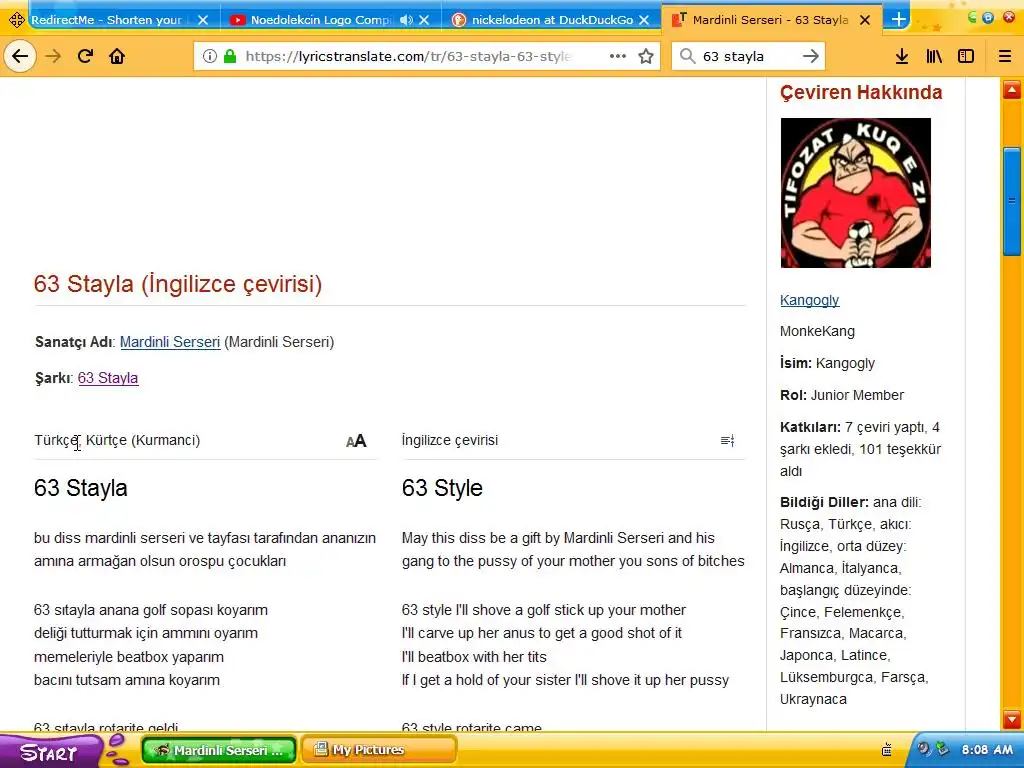
Task: Open the page actions three-dot menu
Action: pyautogui.click(x=617, y=56)
